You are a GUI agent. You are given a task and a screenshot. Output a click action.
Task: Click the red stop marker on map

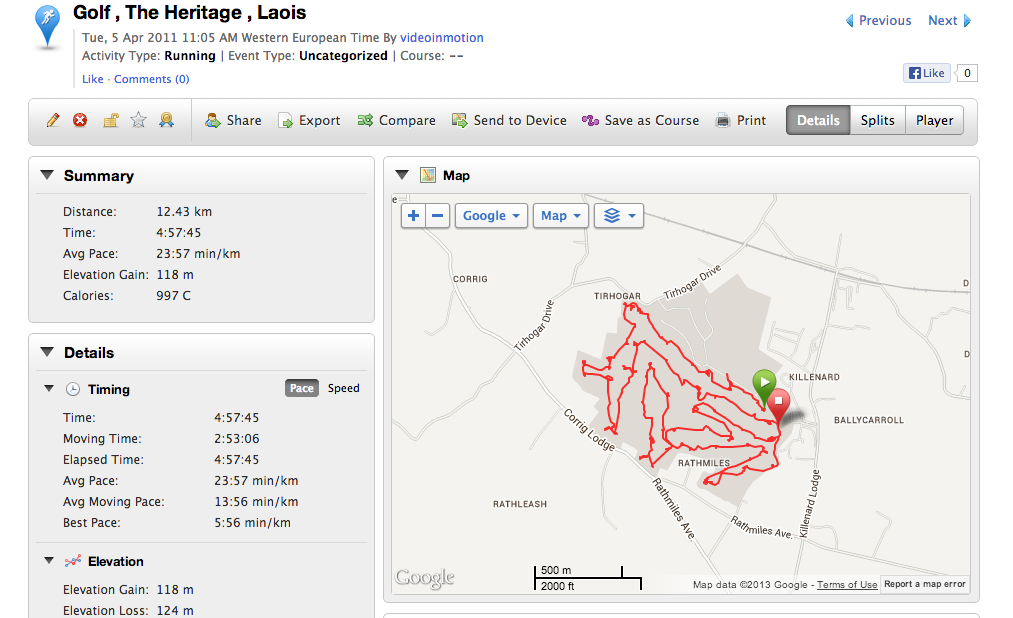tap(778, 406)
